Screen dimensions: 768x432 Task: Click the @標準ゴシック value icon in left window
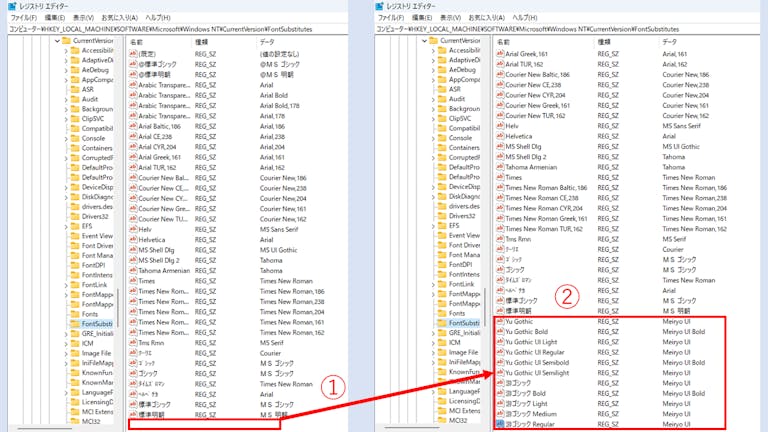(133, 64)
